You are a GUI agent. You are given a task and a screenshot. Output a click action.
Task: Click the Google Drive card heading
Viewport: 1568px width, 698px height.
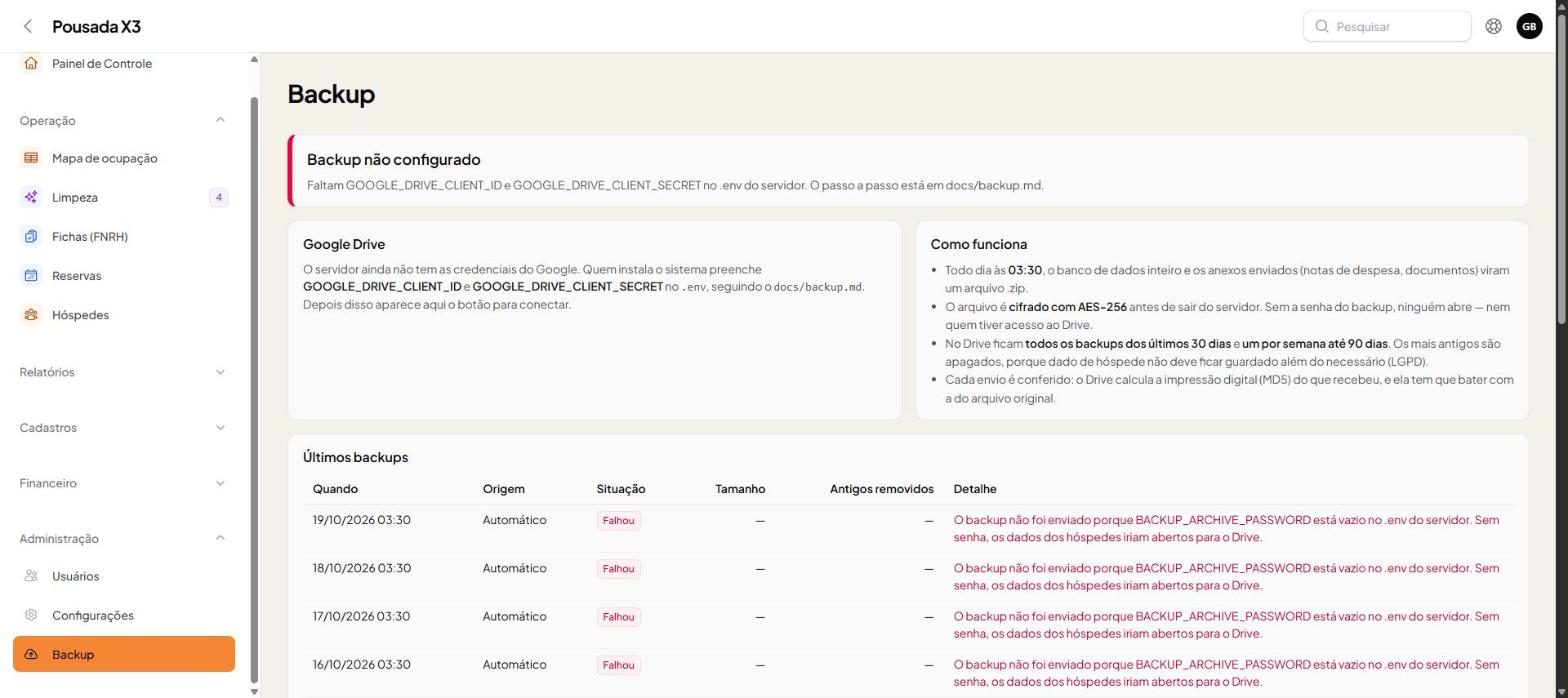click(x=344, y=244)
